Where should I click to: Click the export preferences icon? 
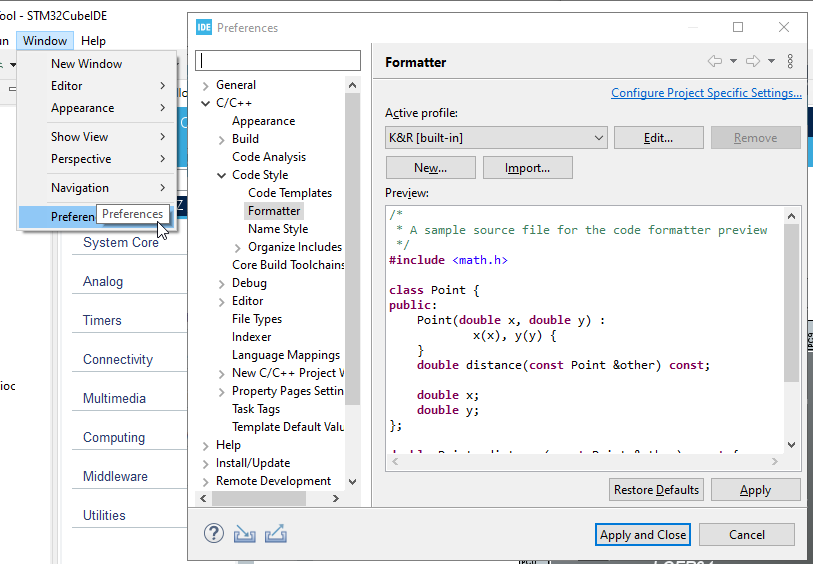(277, 534)
